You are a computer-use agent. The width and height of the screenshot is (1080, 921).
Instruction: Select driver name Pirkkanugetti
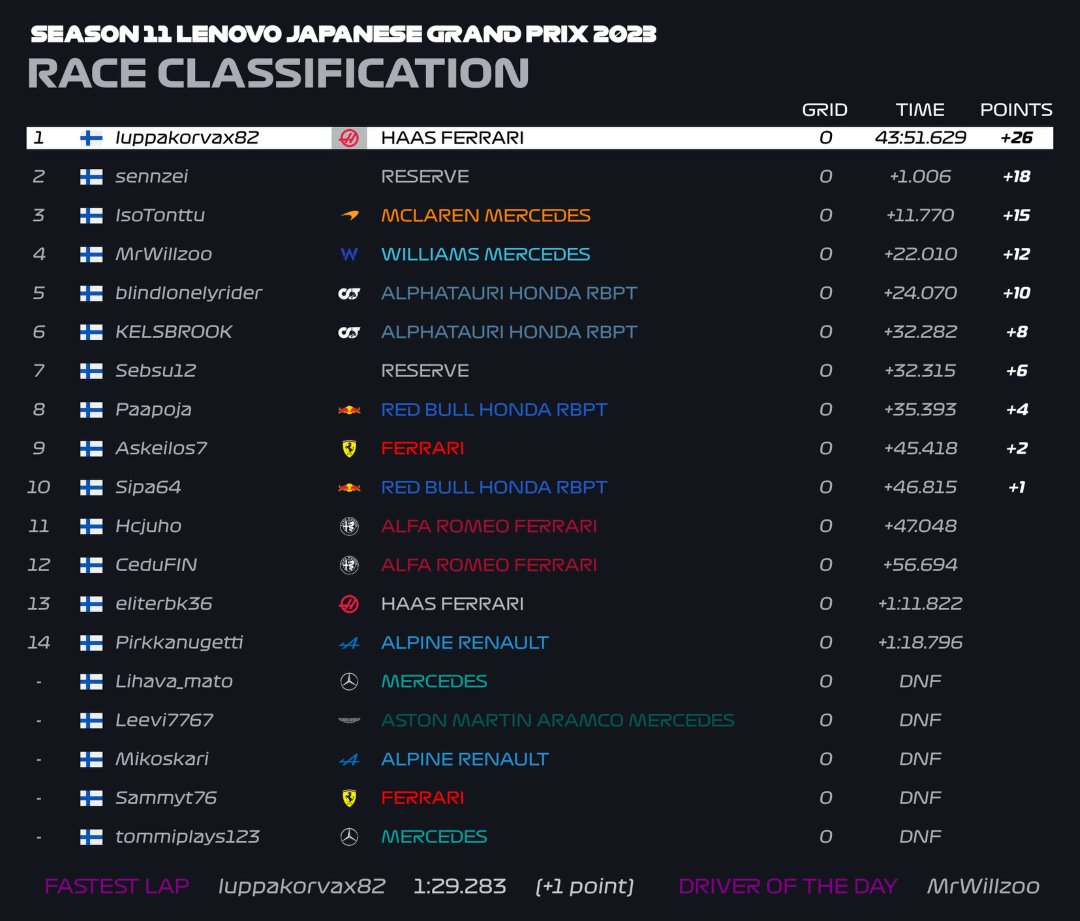pyautogui.click(x=179, y=643)
